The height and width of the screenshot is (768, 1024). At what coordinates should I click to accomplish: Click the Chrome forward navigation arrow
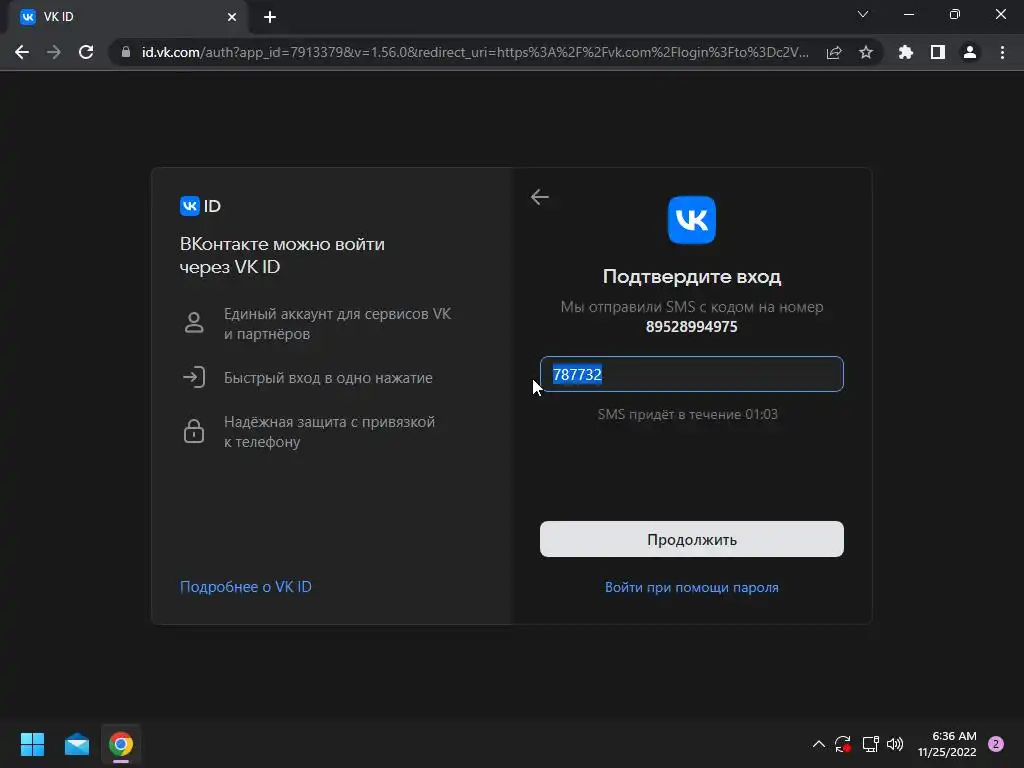coord(54,52)
